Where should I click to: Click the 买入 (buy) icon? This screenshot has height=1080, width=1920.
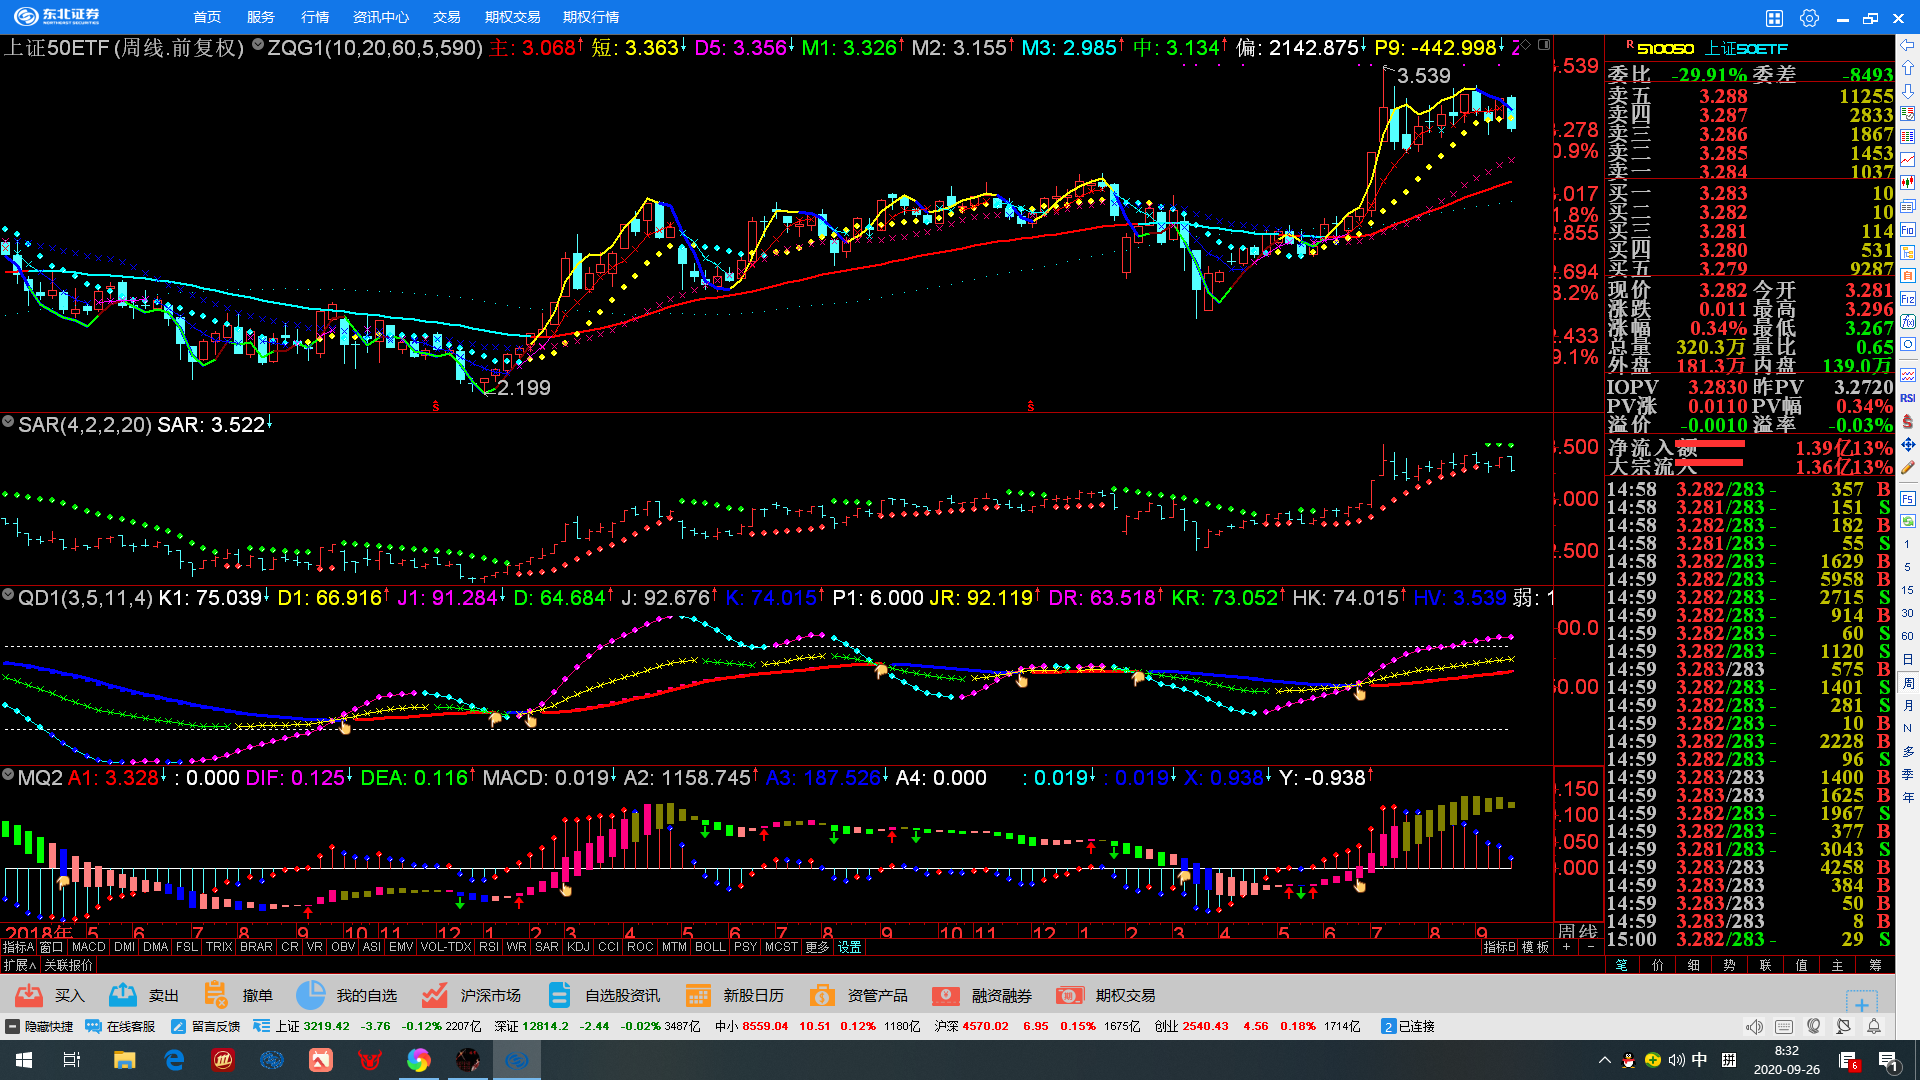coord(29,995)
